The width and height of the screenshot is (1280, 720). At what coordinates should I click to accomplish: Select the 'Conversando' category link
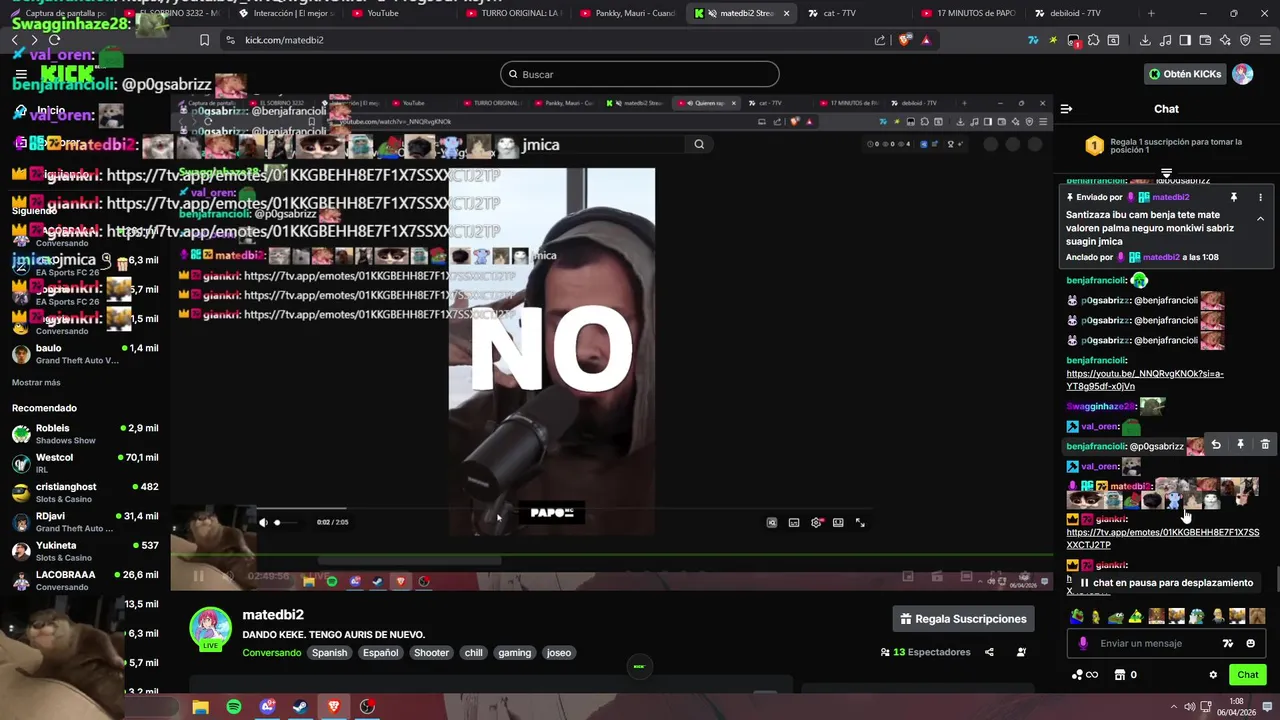[x=271, y=653]
